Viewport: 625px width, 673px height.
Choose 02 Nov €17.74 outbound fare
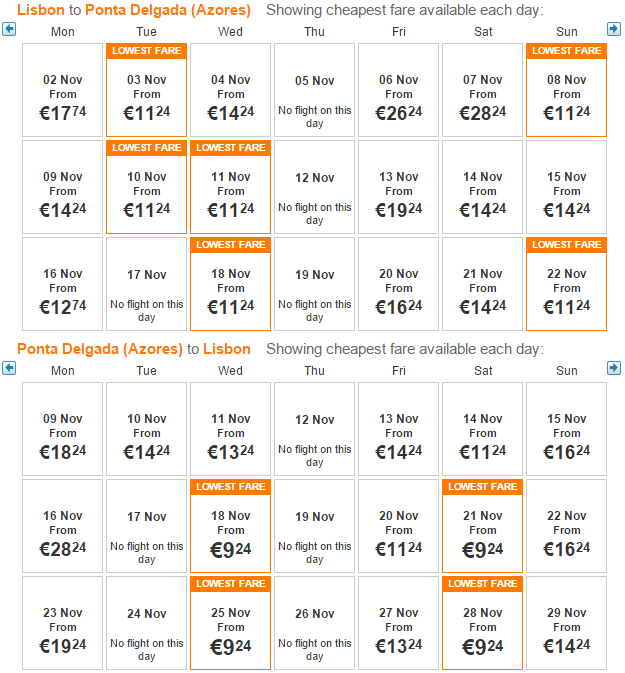click(x=63, y=90)
